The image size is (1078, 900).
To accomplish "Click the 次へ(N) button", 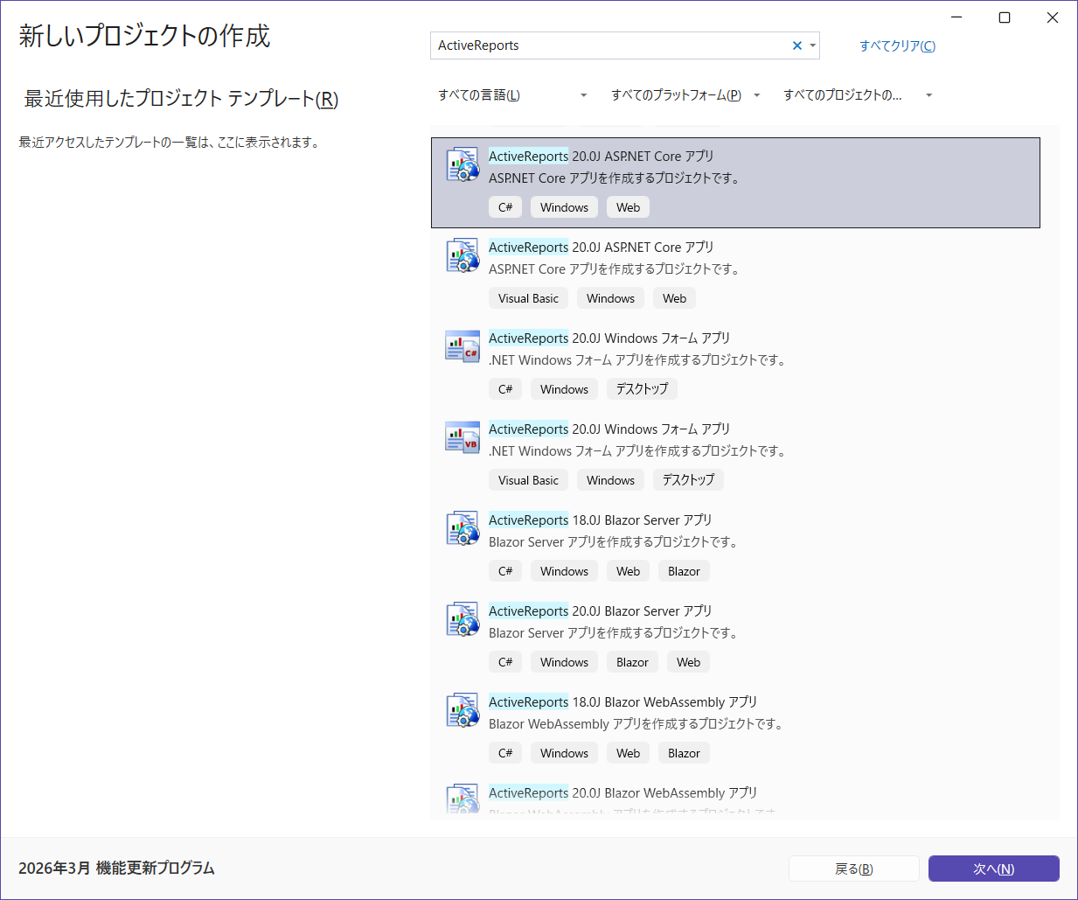I will point(993,868).
